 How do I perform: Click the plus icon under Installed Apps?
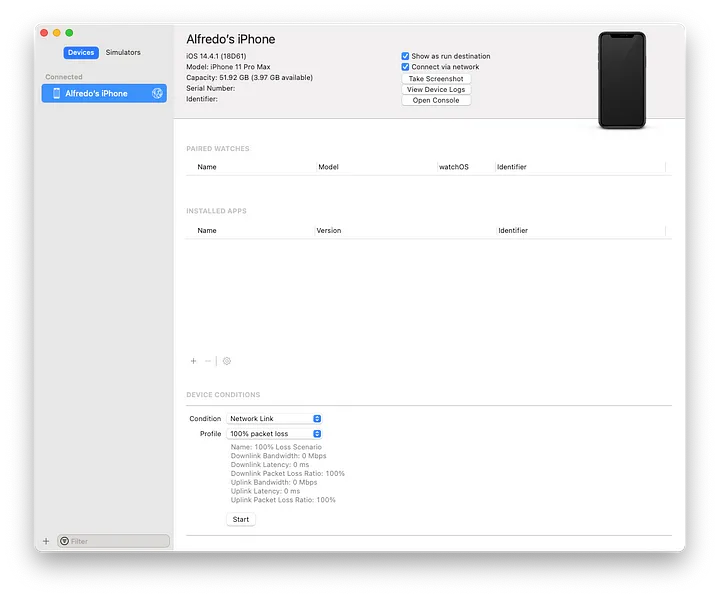(193, 361)
